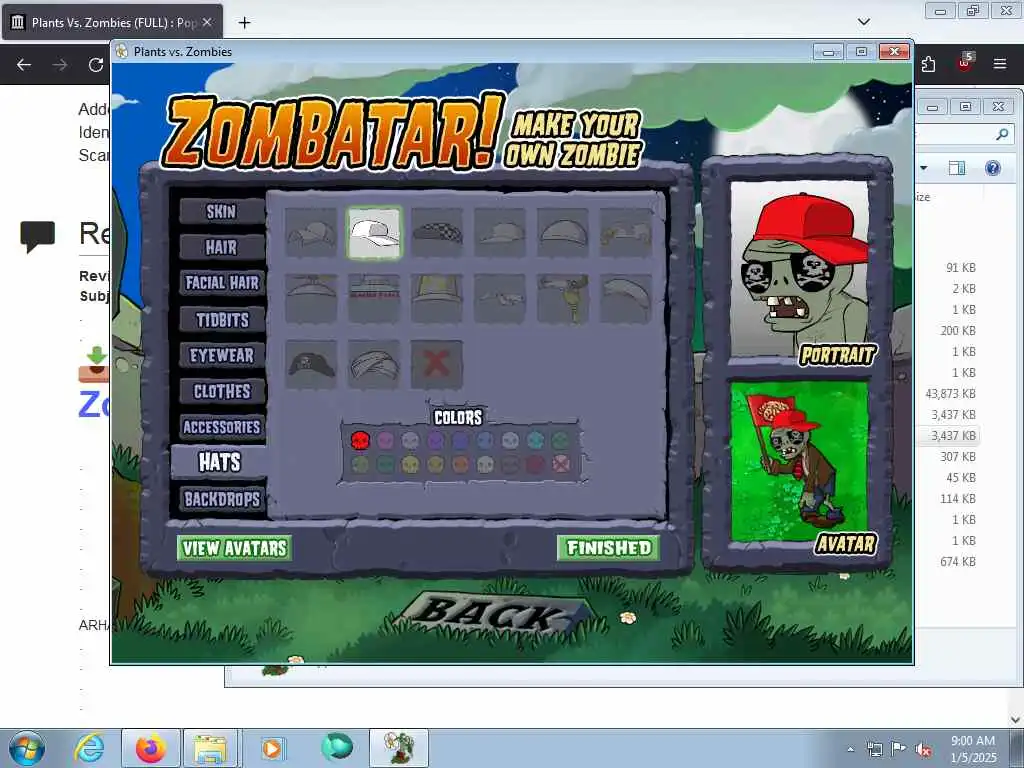Screen dimensions: 1024x768
Task: Choose the purple skull color
Action: [436, 440]
